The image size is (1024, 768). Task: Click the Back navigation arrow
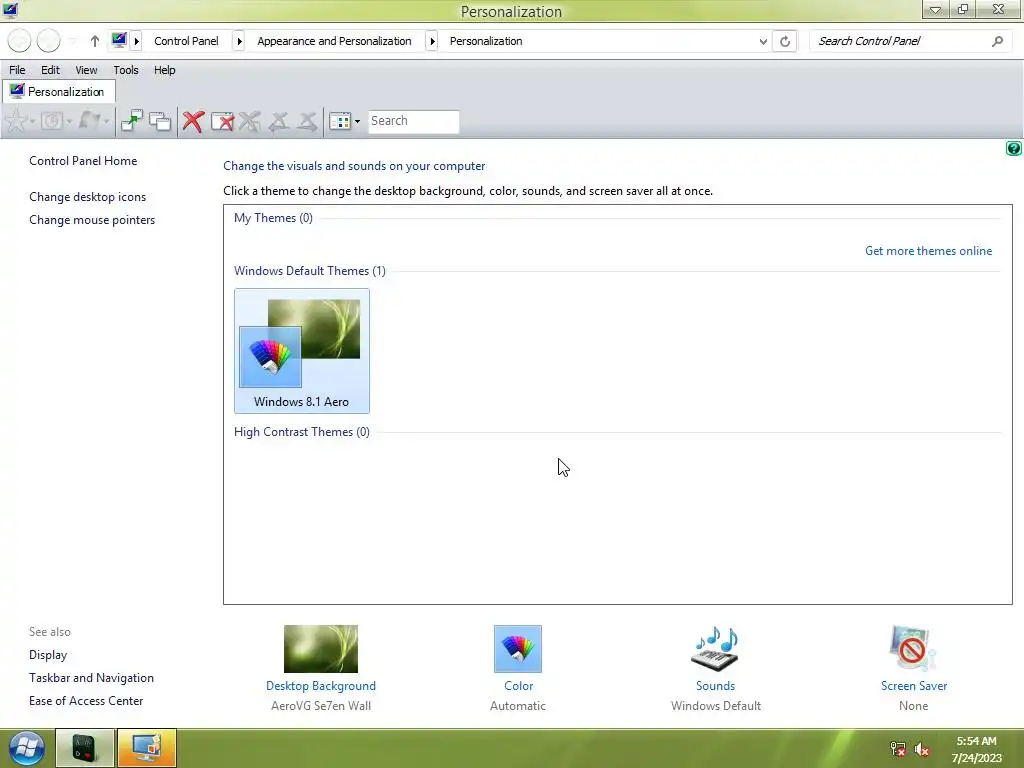(20, 41)
